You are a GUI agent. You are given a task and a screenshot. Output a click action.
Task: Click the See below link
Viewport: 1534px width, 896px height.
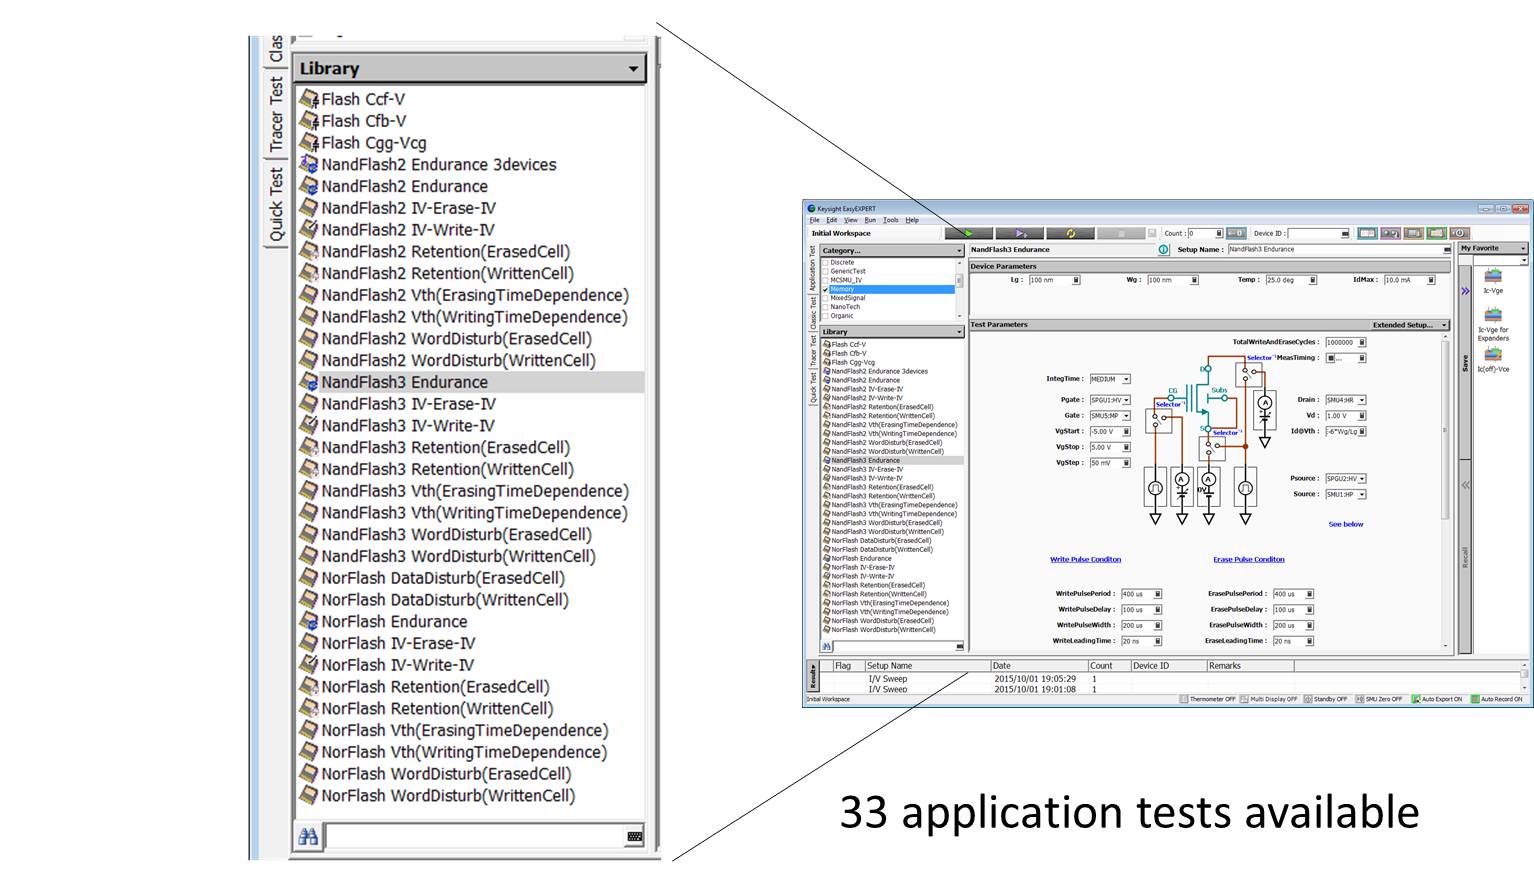point(1346,524)
